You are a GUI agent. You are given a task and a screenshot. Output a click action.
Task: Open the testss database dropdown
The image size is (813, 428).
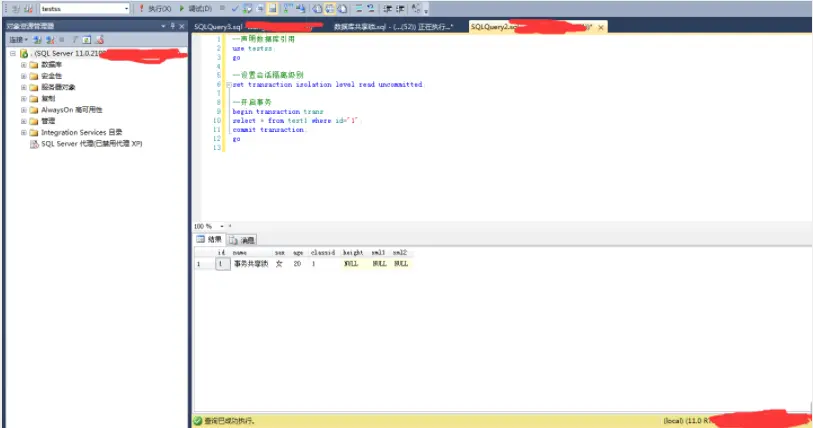click(127, 9)
